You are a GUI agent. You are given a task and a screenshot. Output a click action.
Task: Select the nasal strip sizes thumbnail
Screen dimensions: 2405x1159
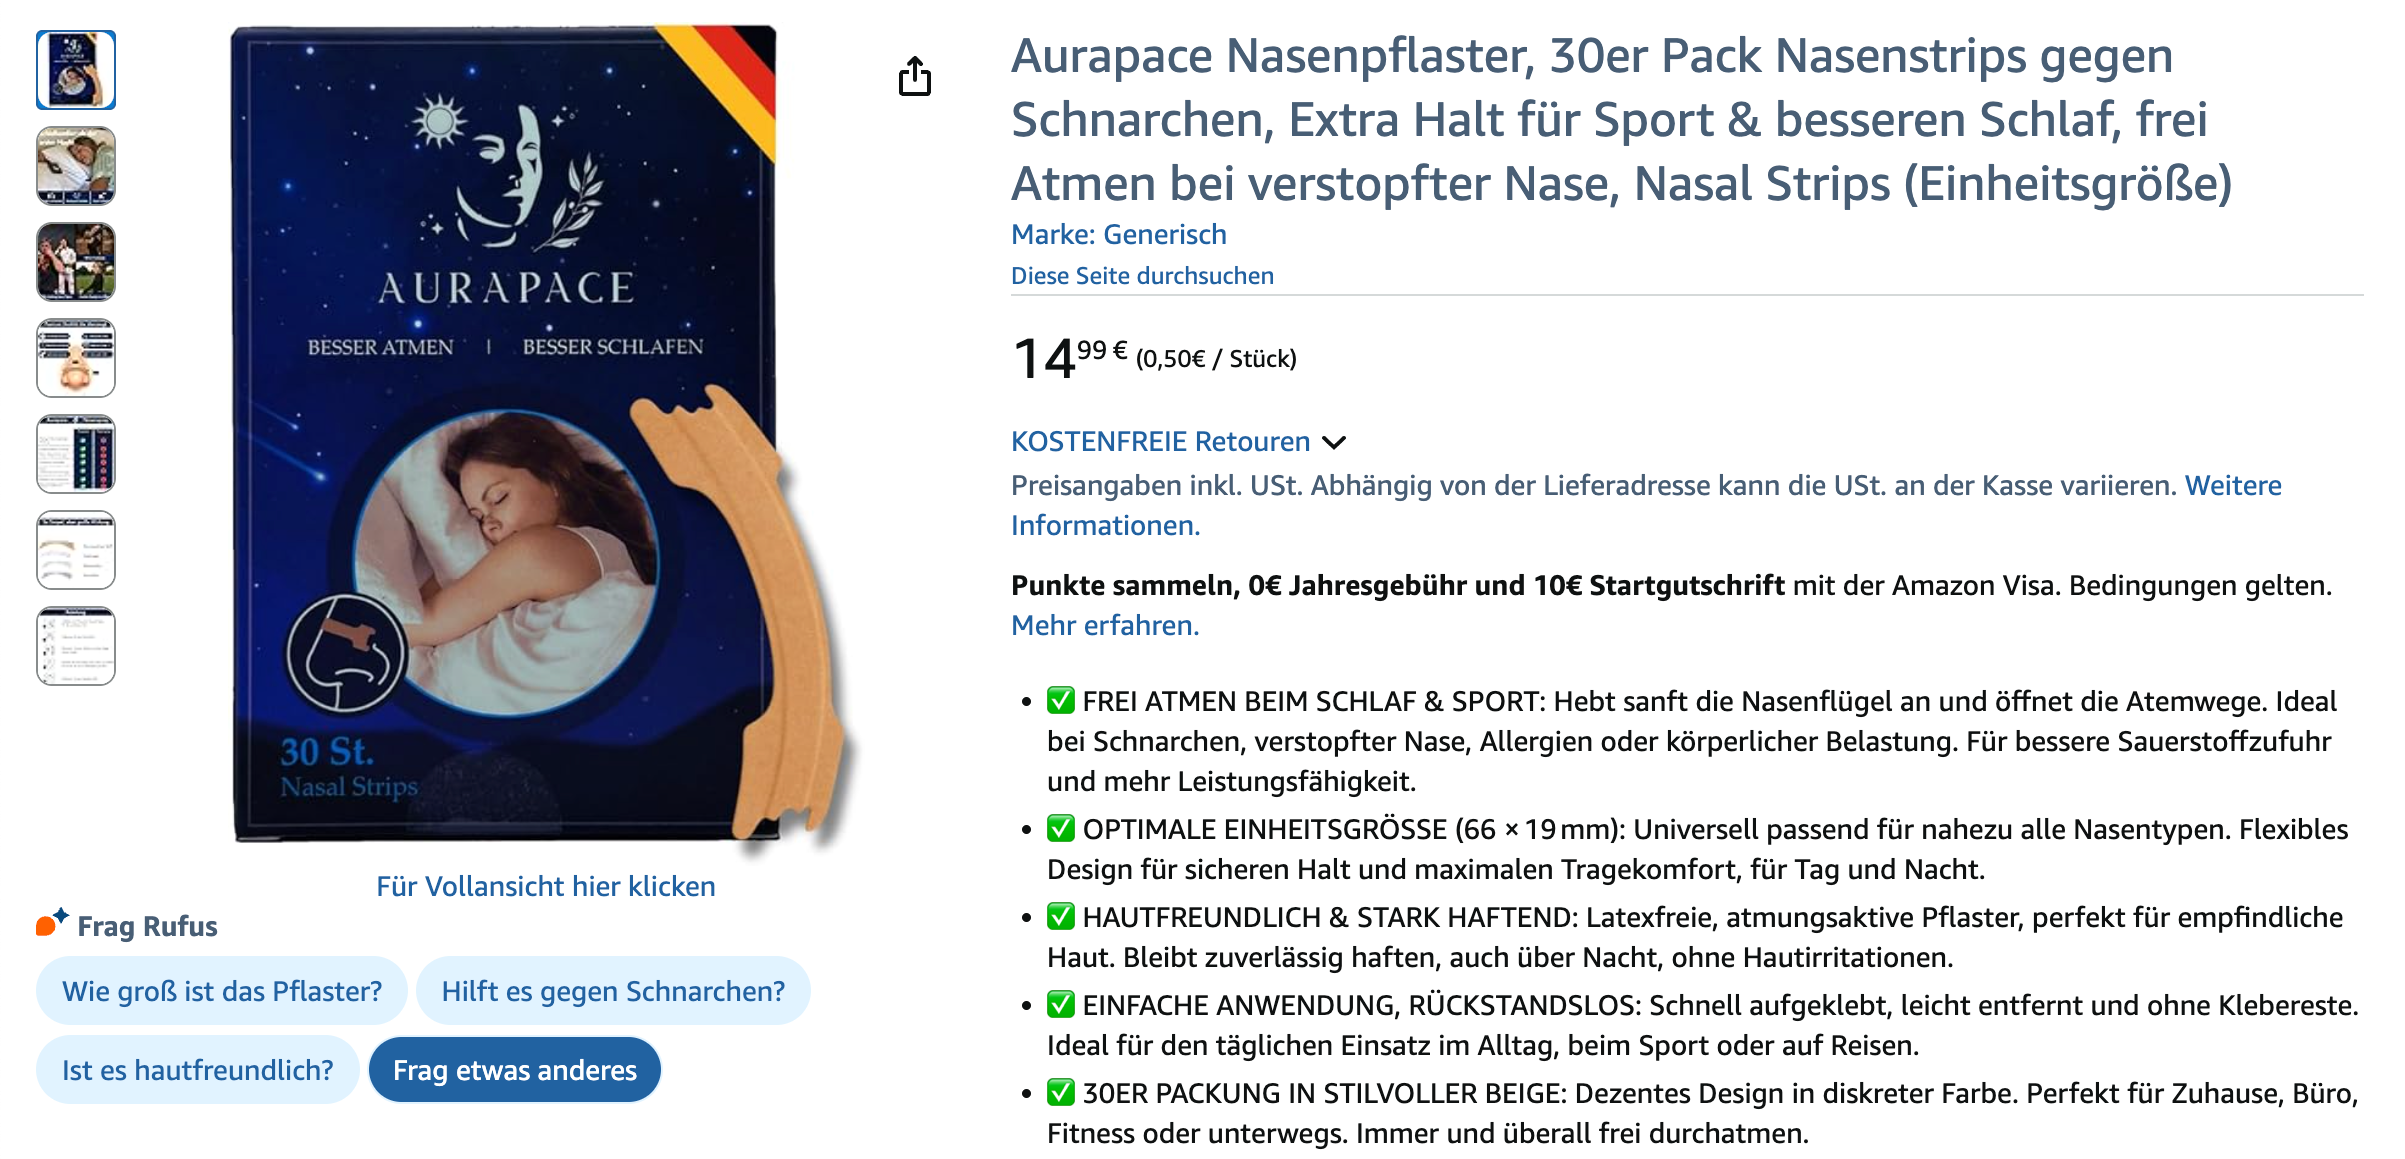[76, 550]
